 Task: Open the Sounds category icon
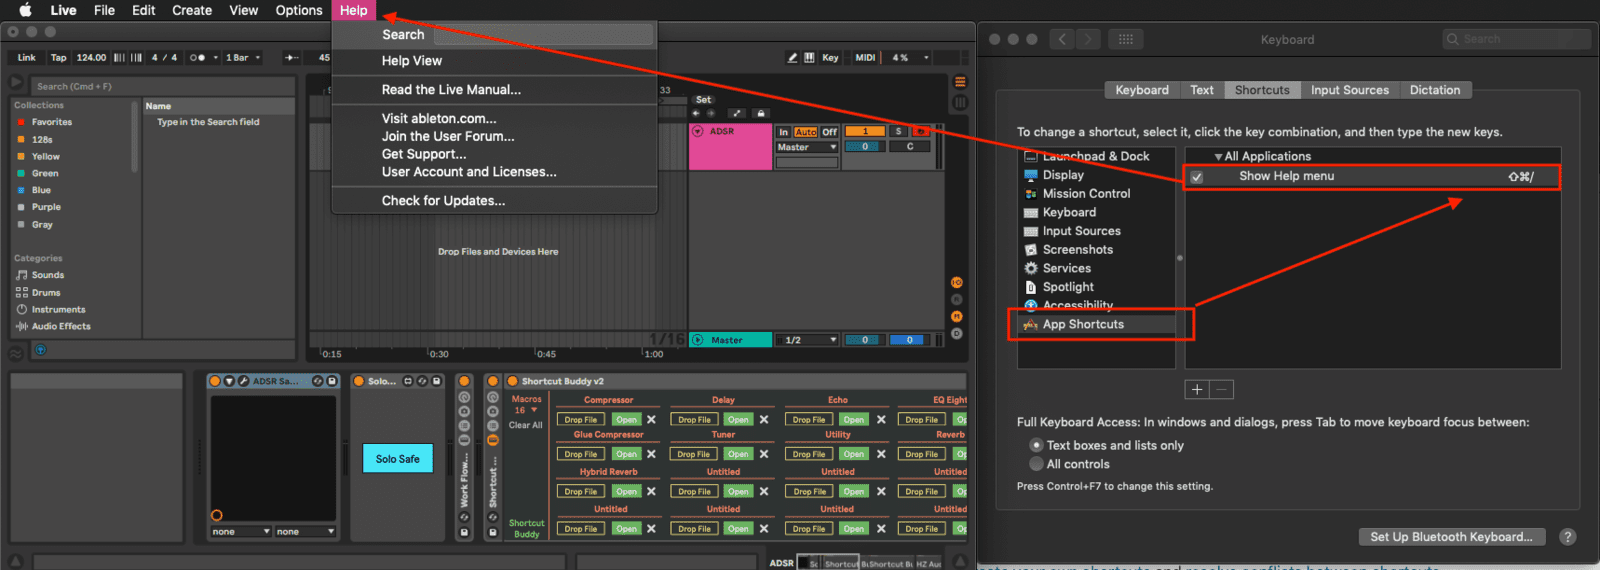point(22,275)
